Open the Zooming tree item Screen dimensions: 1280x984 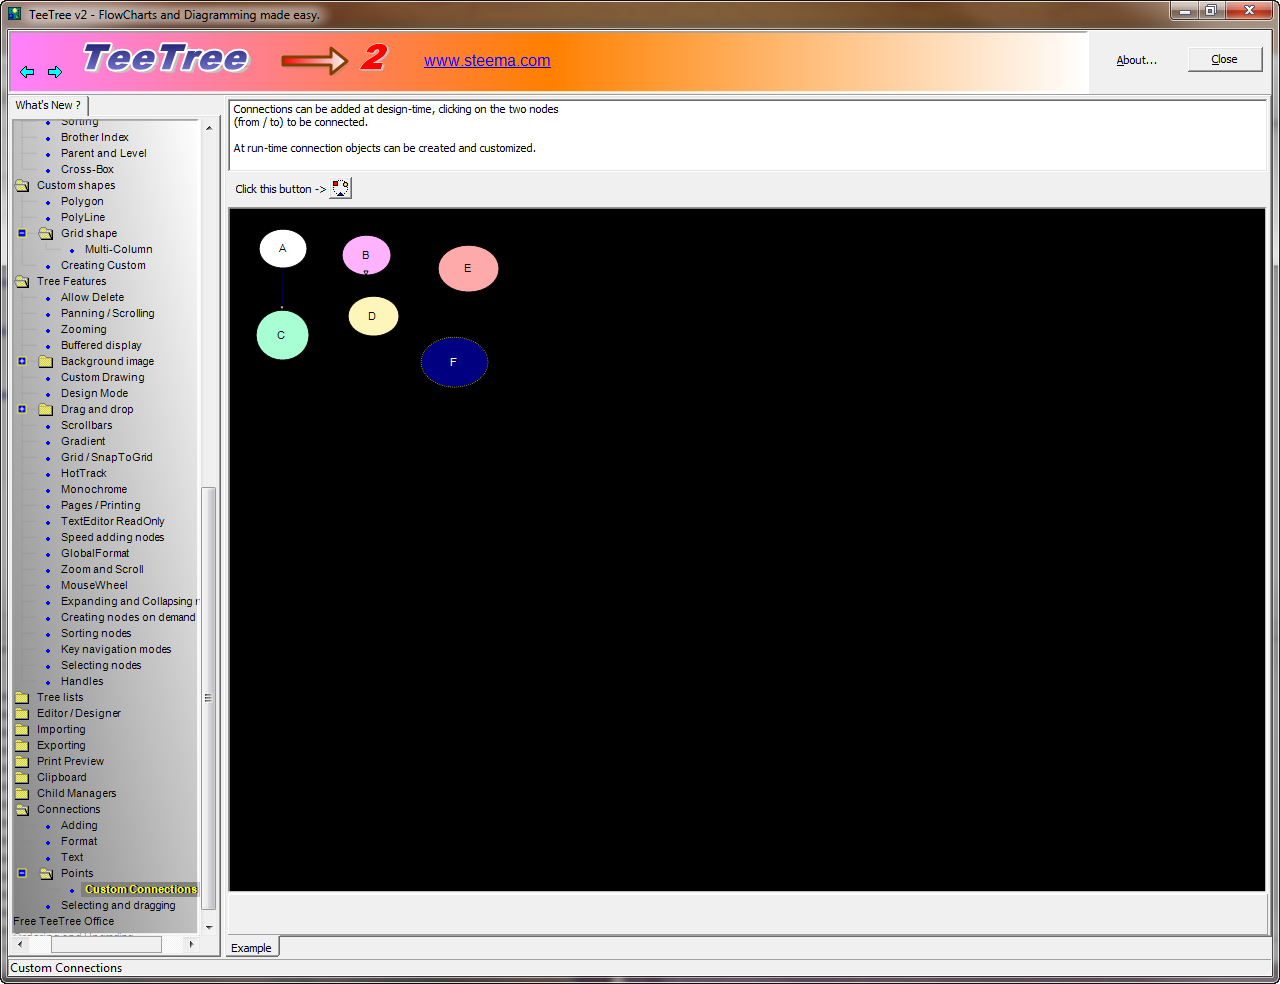[84, 329]
